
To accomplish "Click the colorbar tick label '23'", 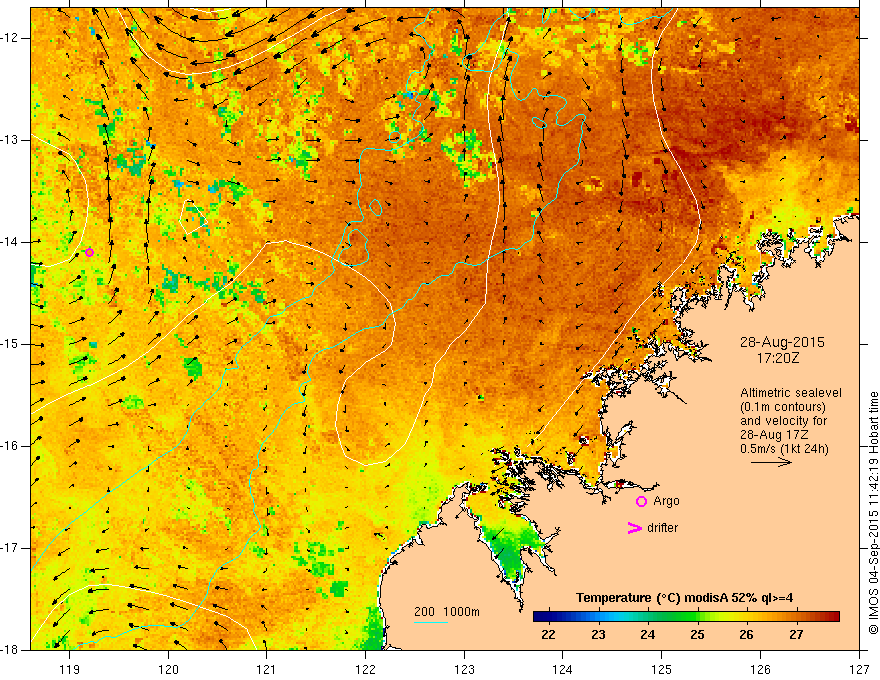I will point(598,635).
